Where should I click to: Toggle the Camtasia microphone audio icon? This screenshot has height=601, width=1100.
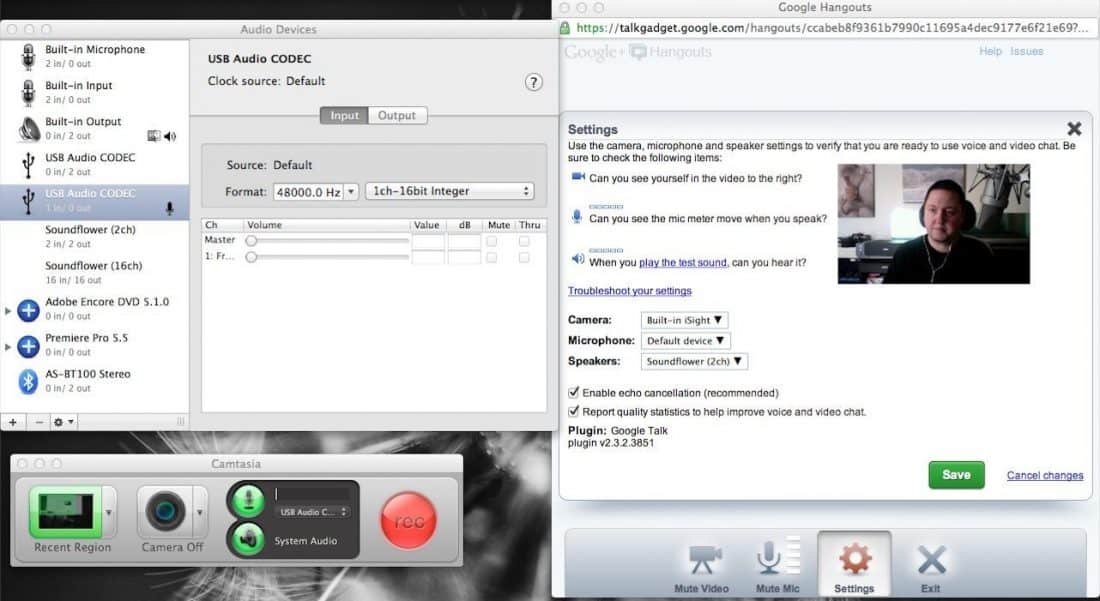(x=246, y=499)
